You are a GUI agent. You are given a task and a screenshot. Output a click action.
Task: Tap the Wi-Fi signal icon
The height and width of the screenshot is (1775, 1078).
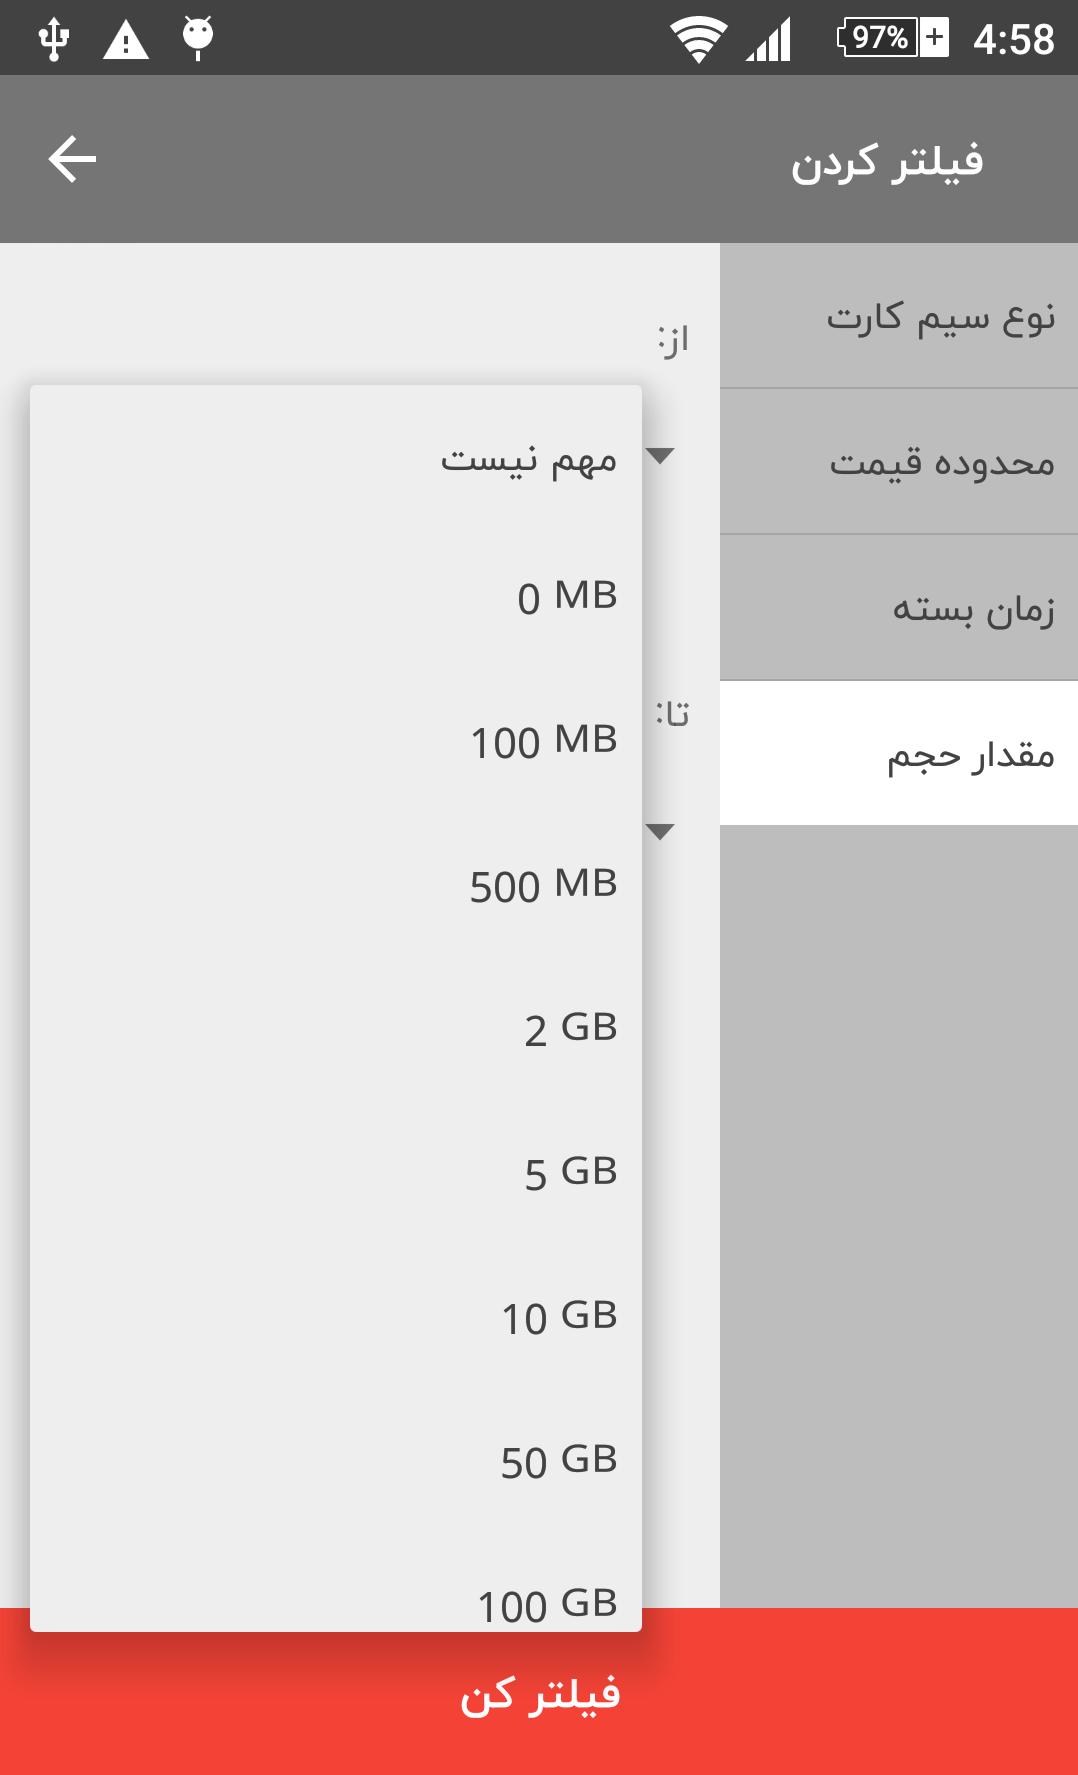click(698, 40)
